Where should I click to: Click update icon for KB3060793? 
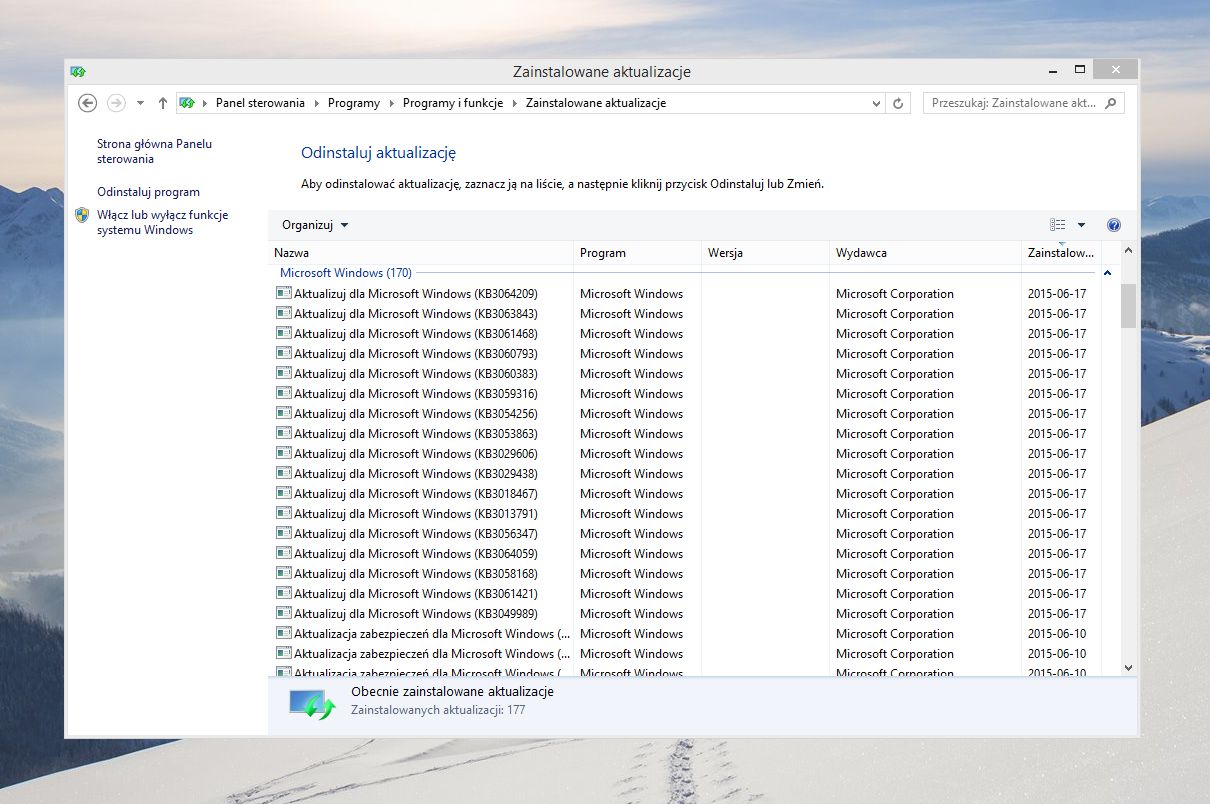coord(284,353)
